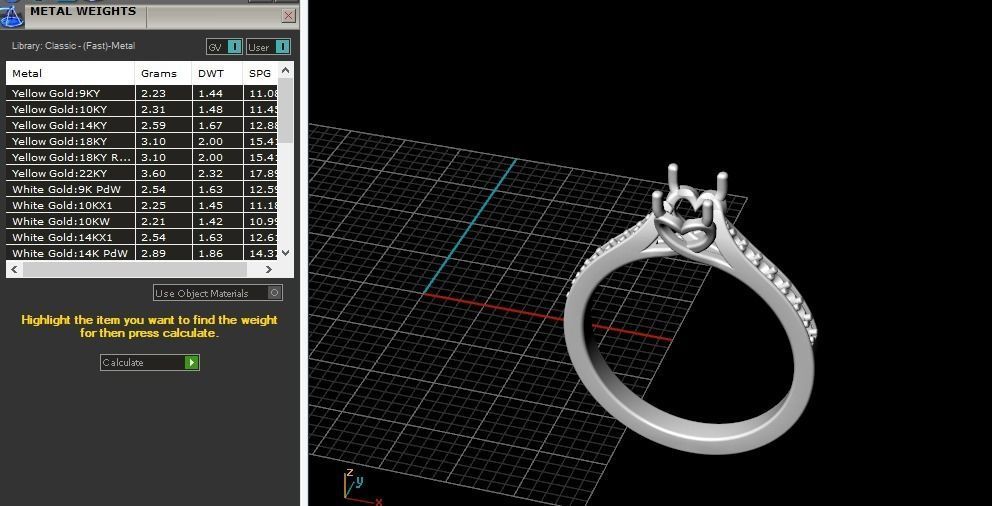
Task: Select the Yellow Gold:22KY row
Action: (x=142, y=173)
